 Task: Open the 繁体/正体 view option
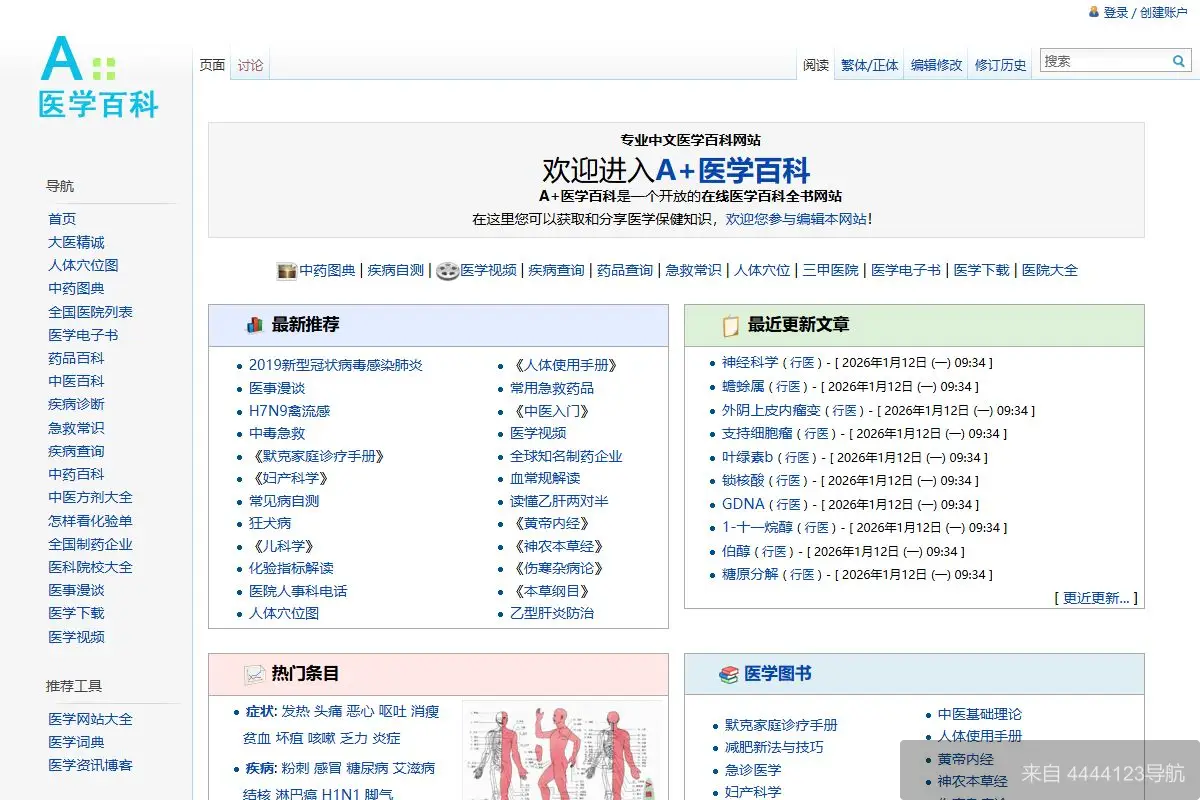click(868, 64)
